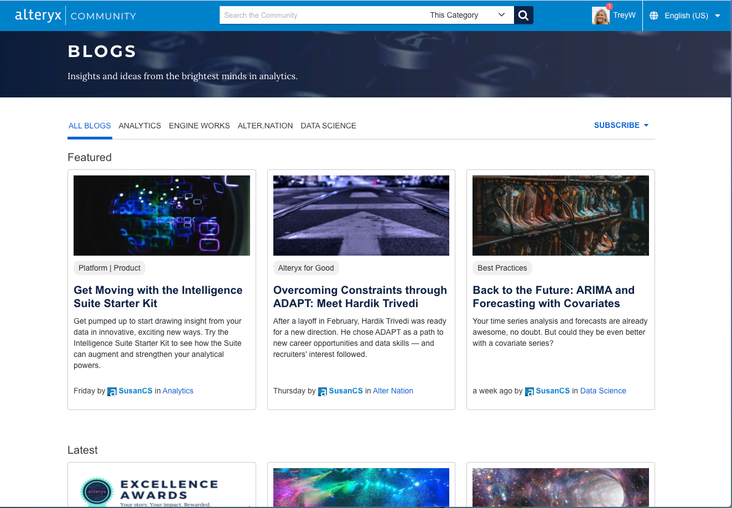732x508 pixels.
Task: Open the Subscribe dropdown menu
Action: [x=621, y=125]
